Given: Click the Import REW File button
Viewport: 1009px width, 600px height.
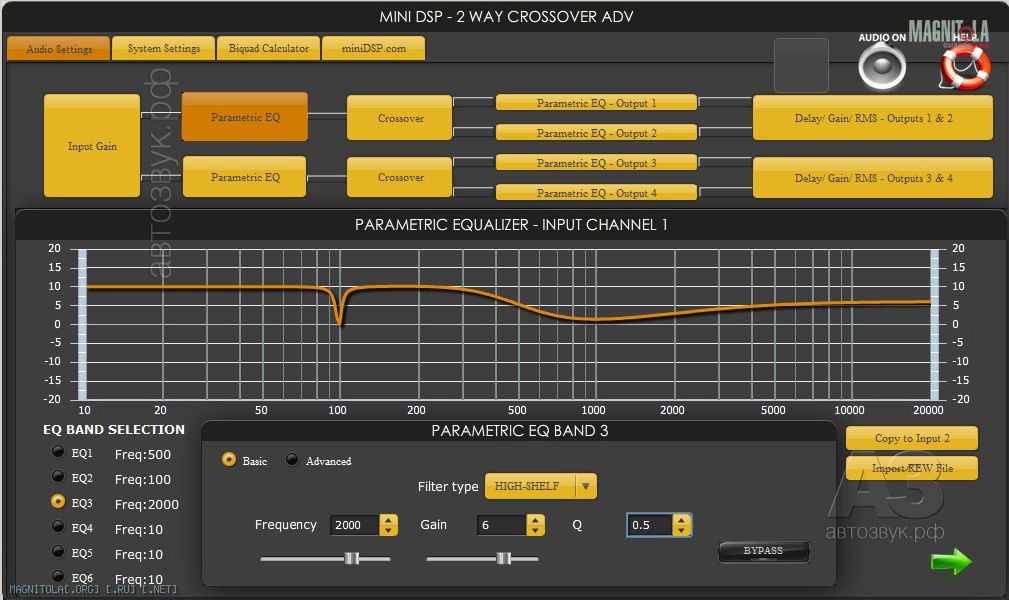Looking at the screenshot, I should pyautogui.click(x=912, y=468).
